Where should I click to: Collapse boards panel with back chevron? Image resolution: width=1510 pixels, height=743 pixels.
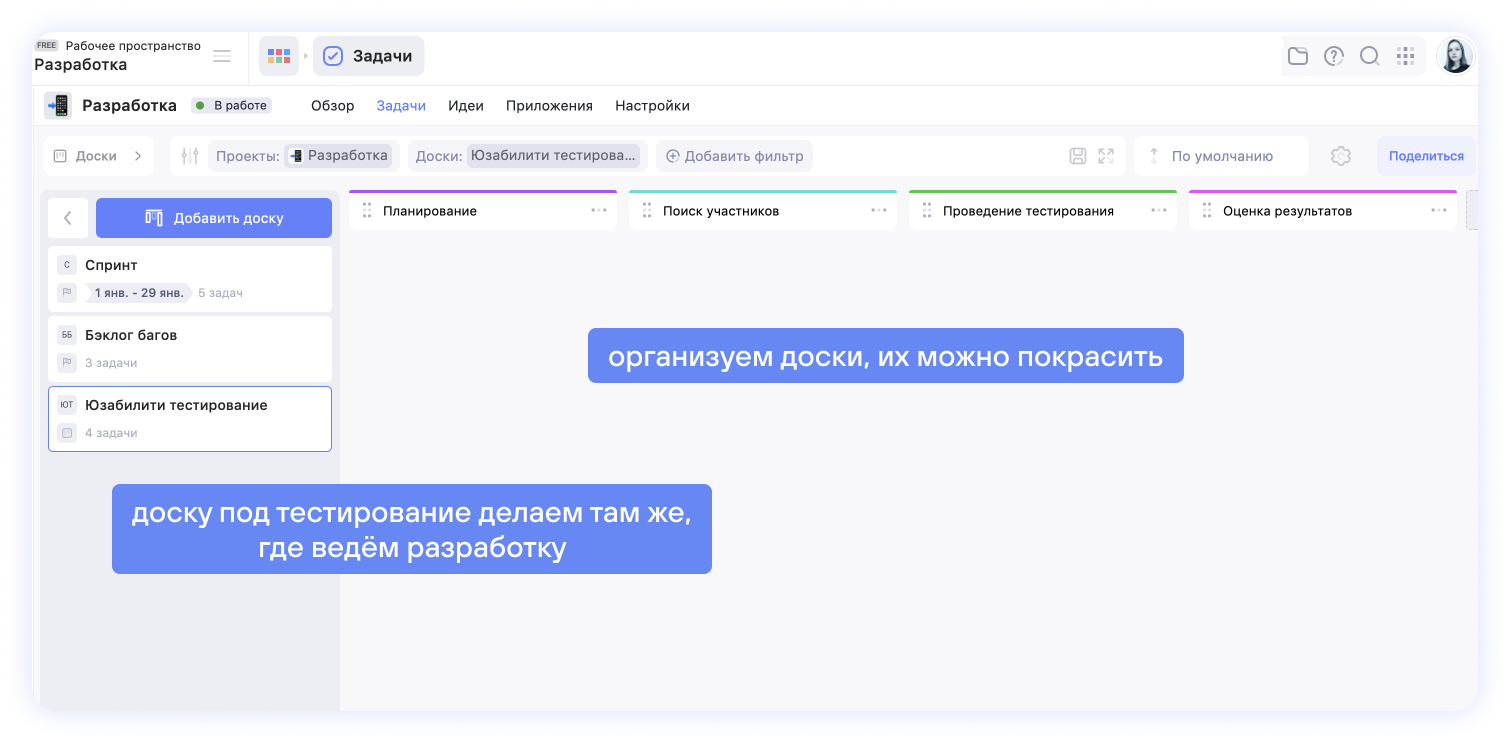[68, 218]
